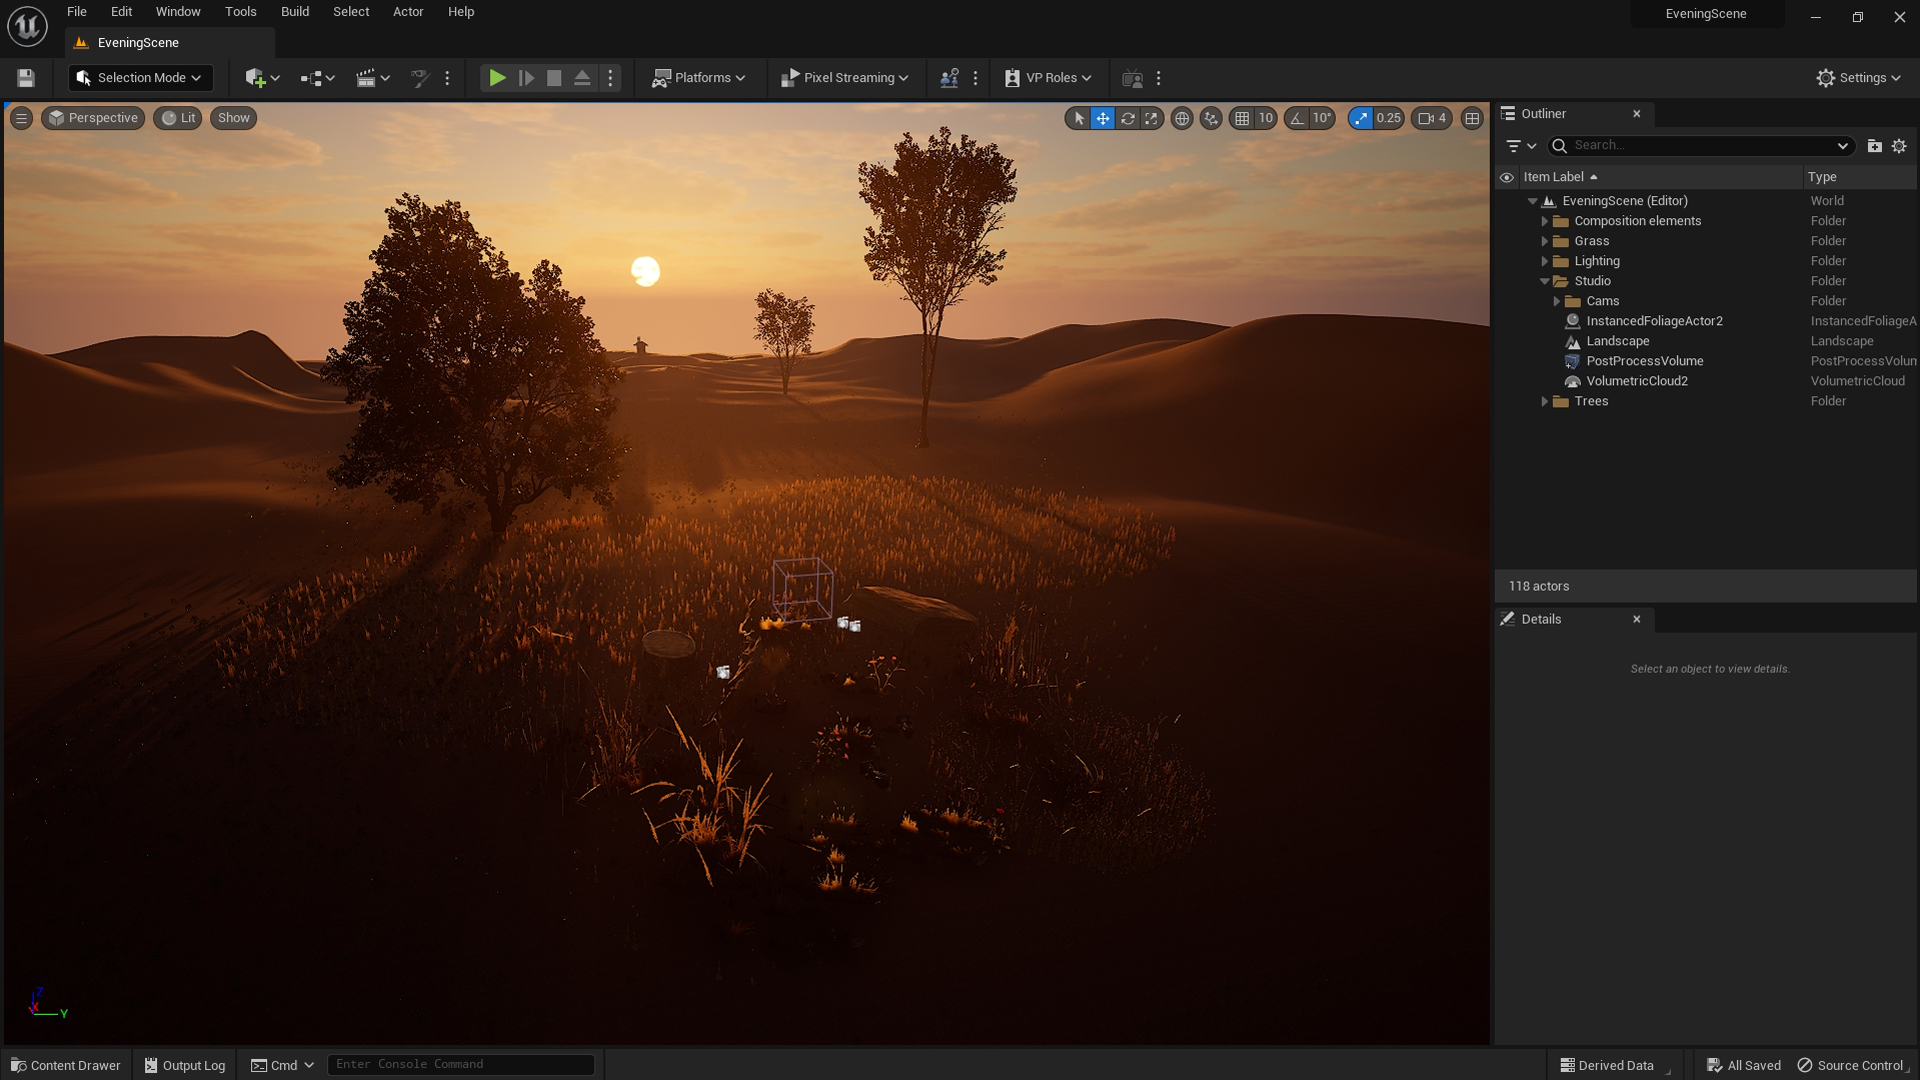This screenshot has height=1080, width=1920.
Task: Open the Actor menu
Action: (408, 12)
